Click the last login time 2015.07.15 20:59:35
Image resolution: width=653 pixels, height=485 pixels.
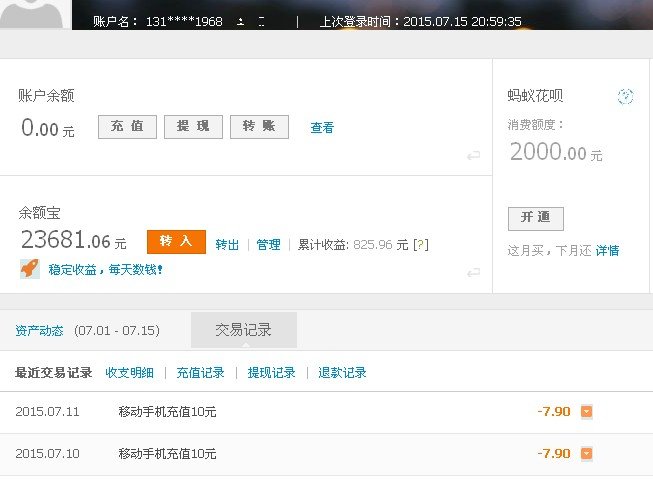(462, 22)
